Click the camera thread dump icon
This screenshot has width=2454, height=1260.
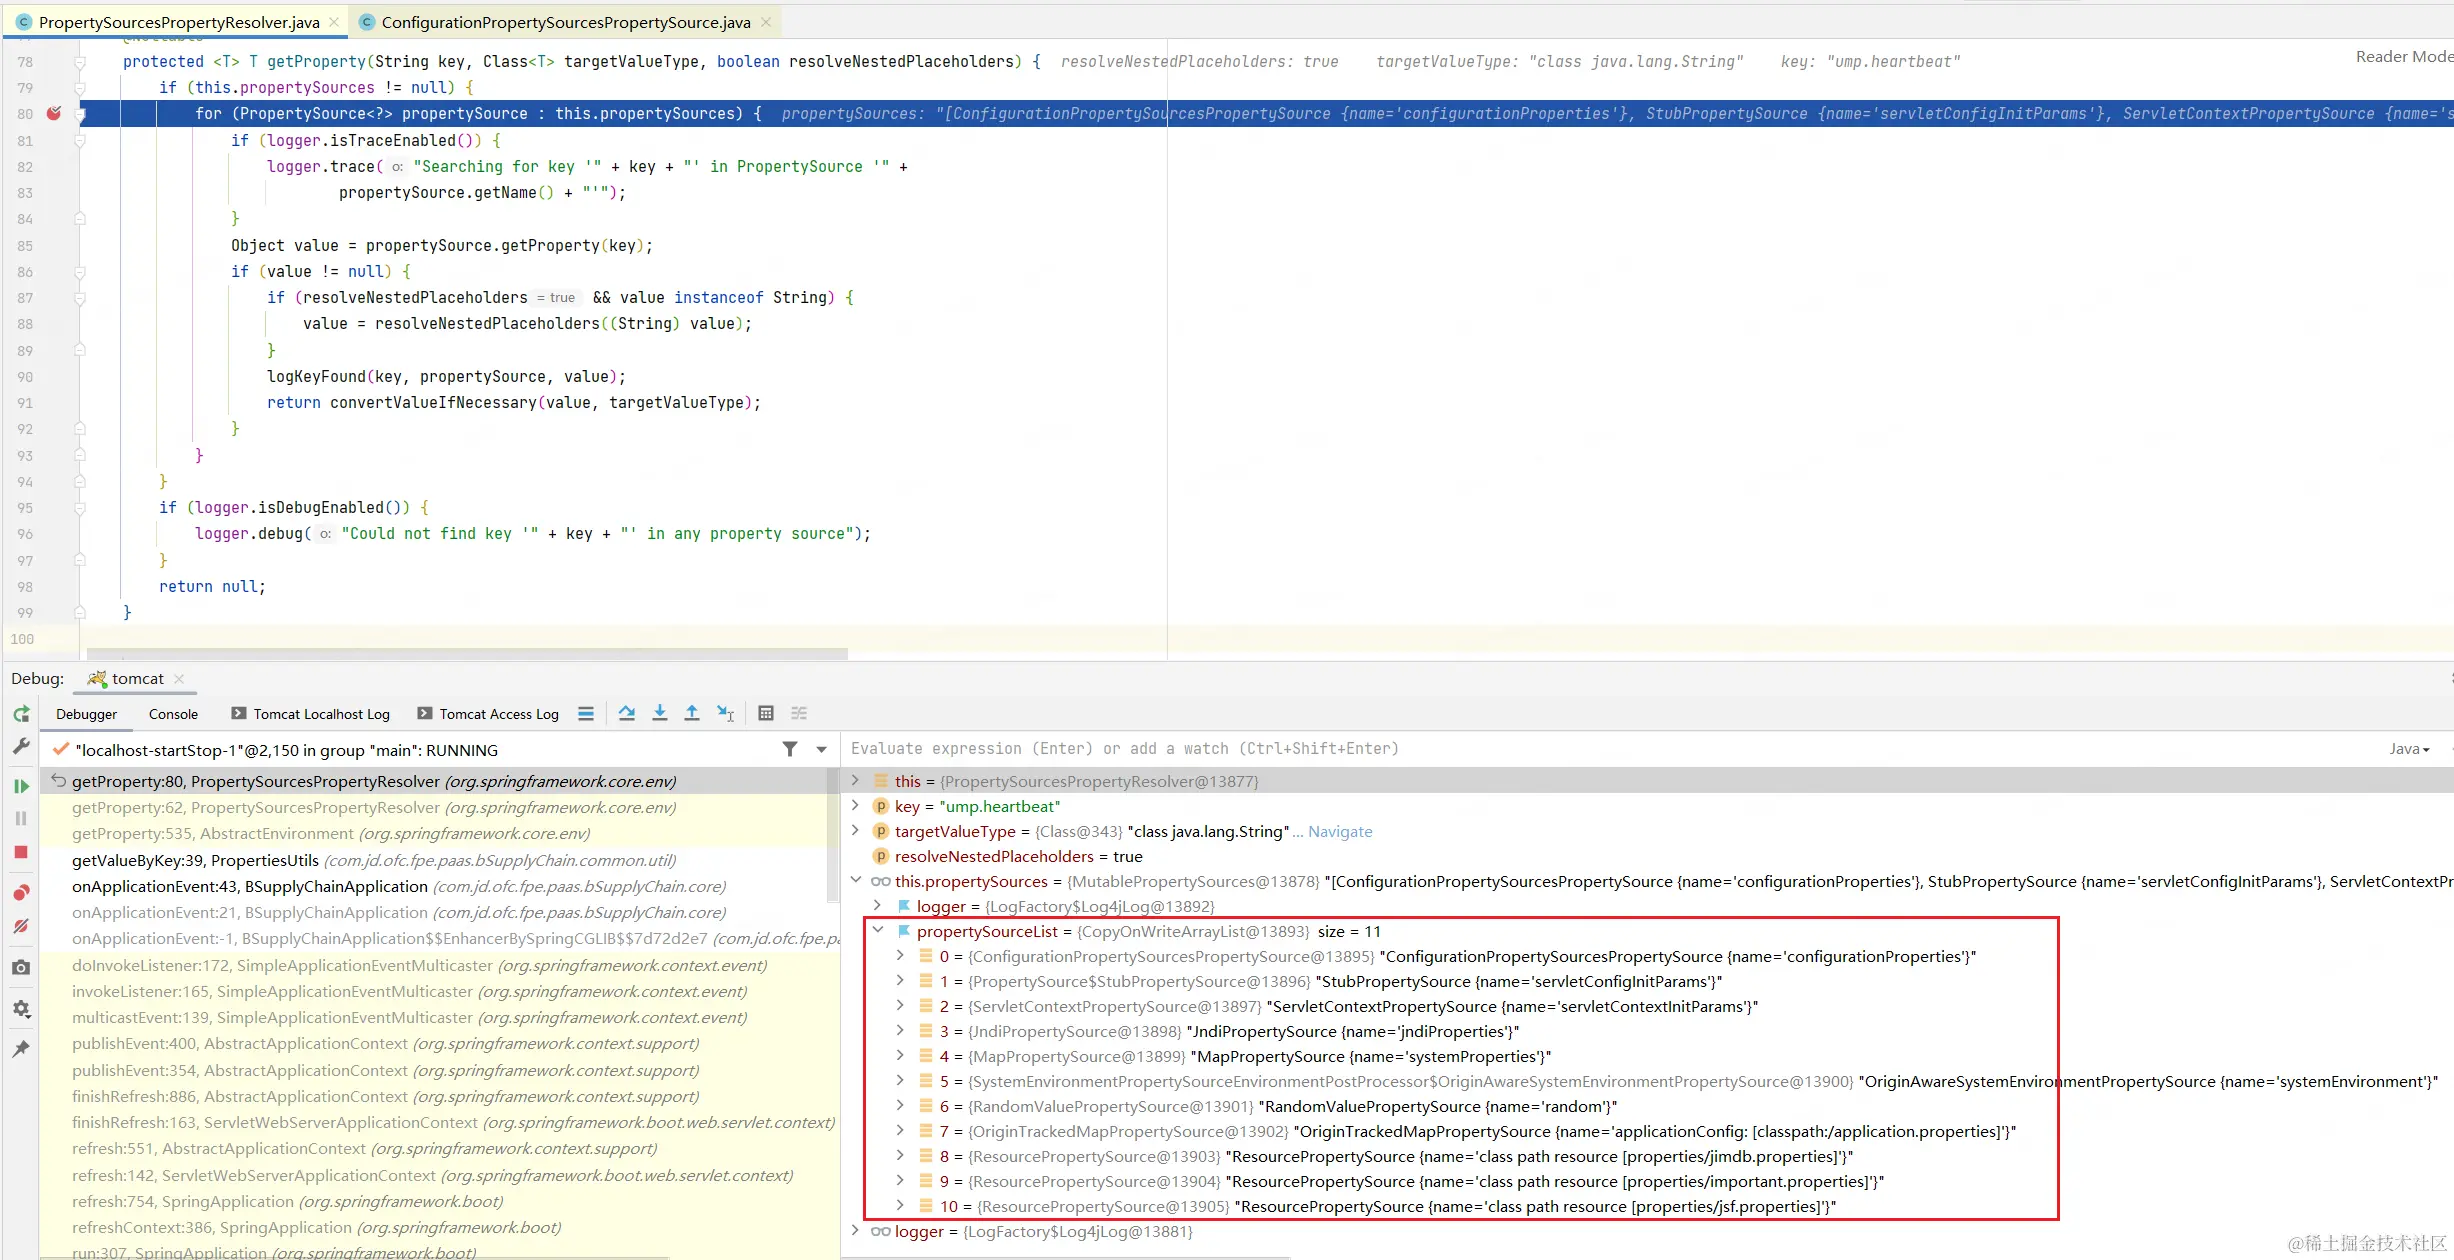[21, 967]
